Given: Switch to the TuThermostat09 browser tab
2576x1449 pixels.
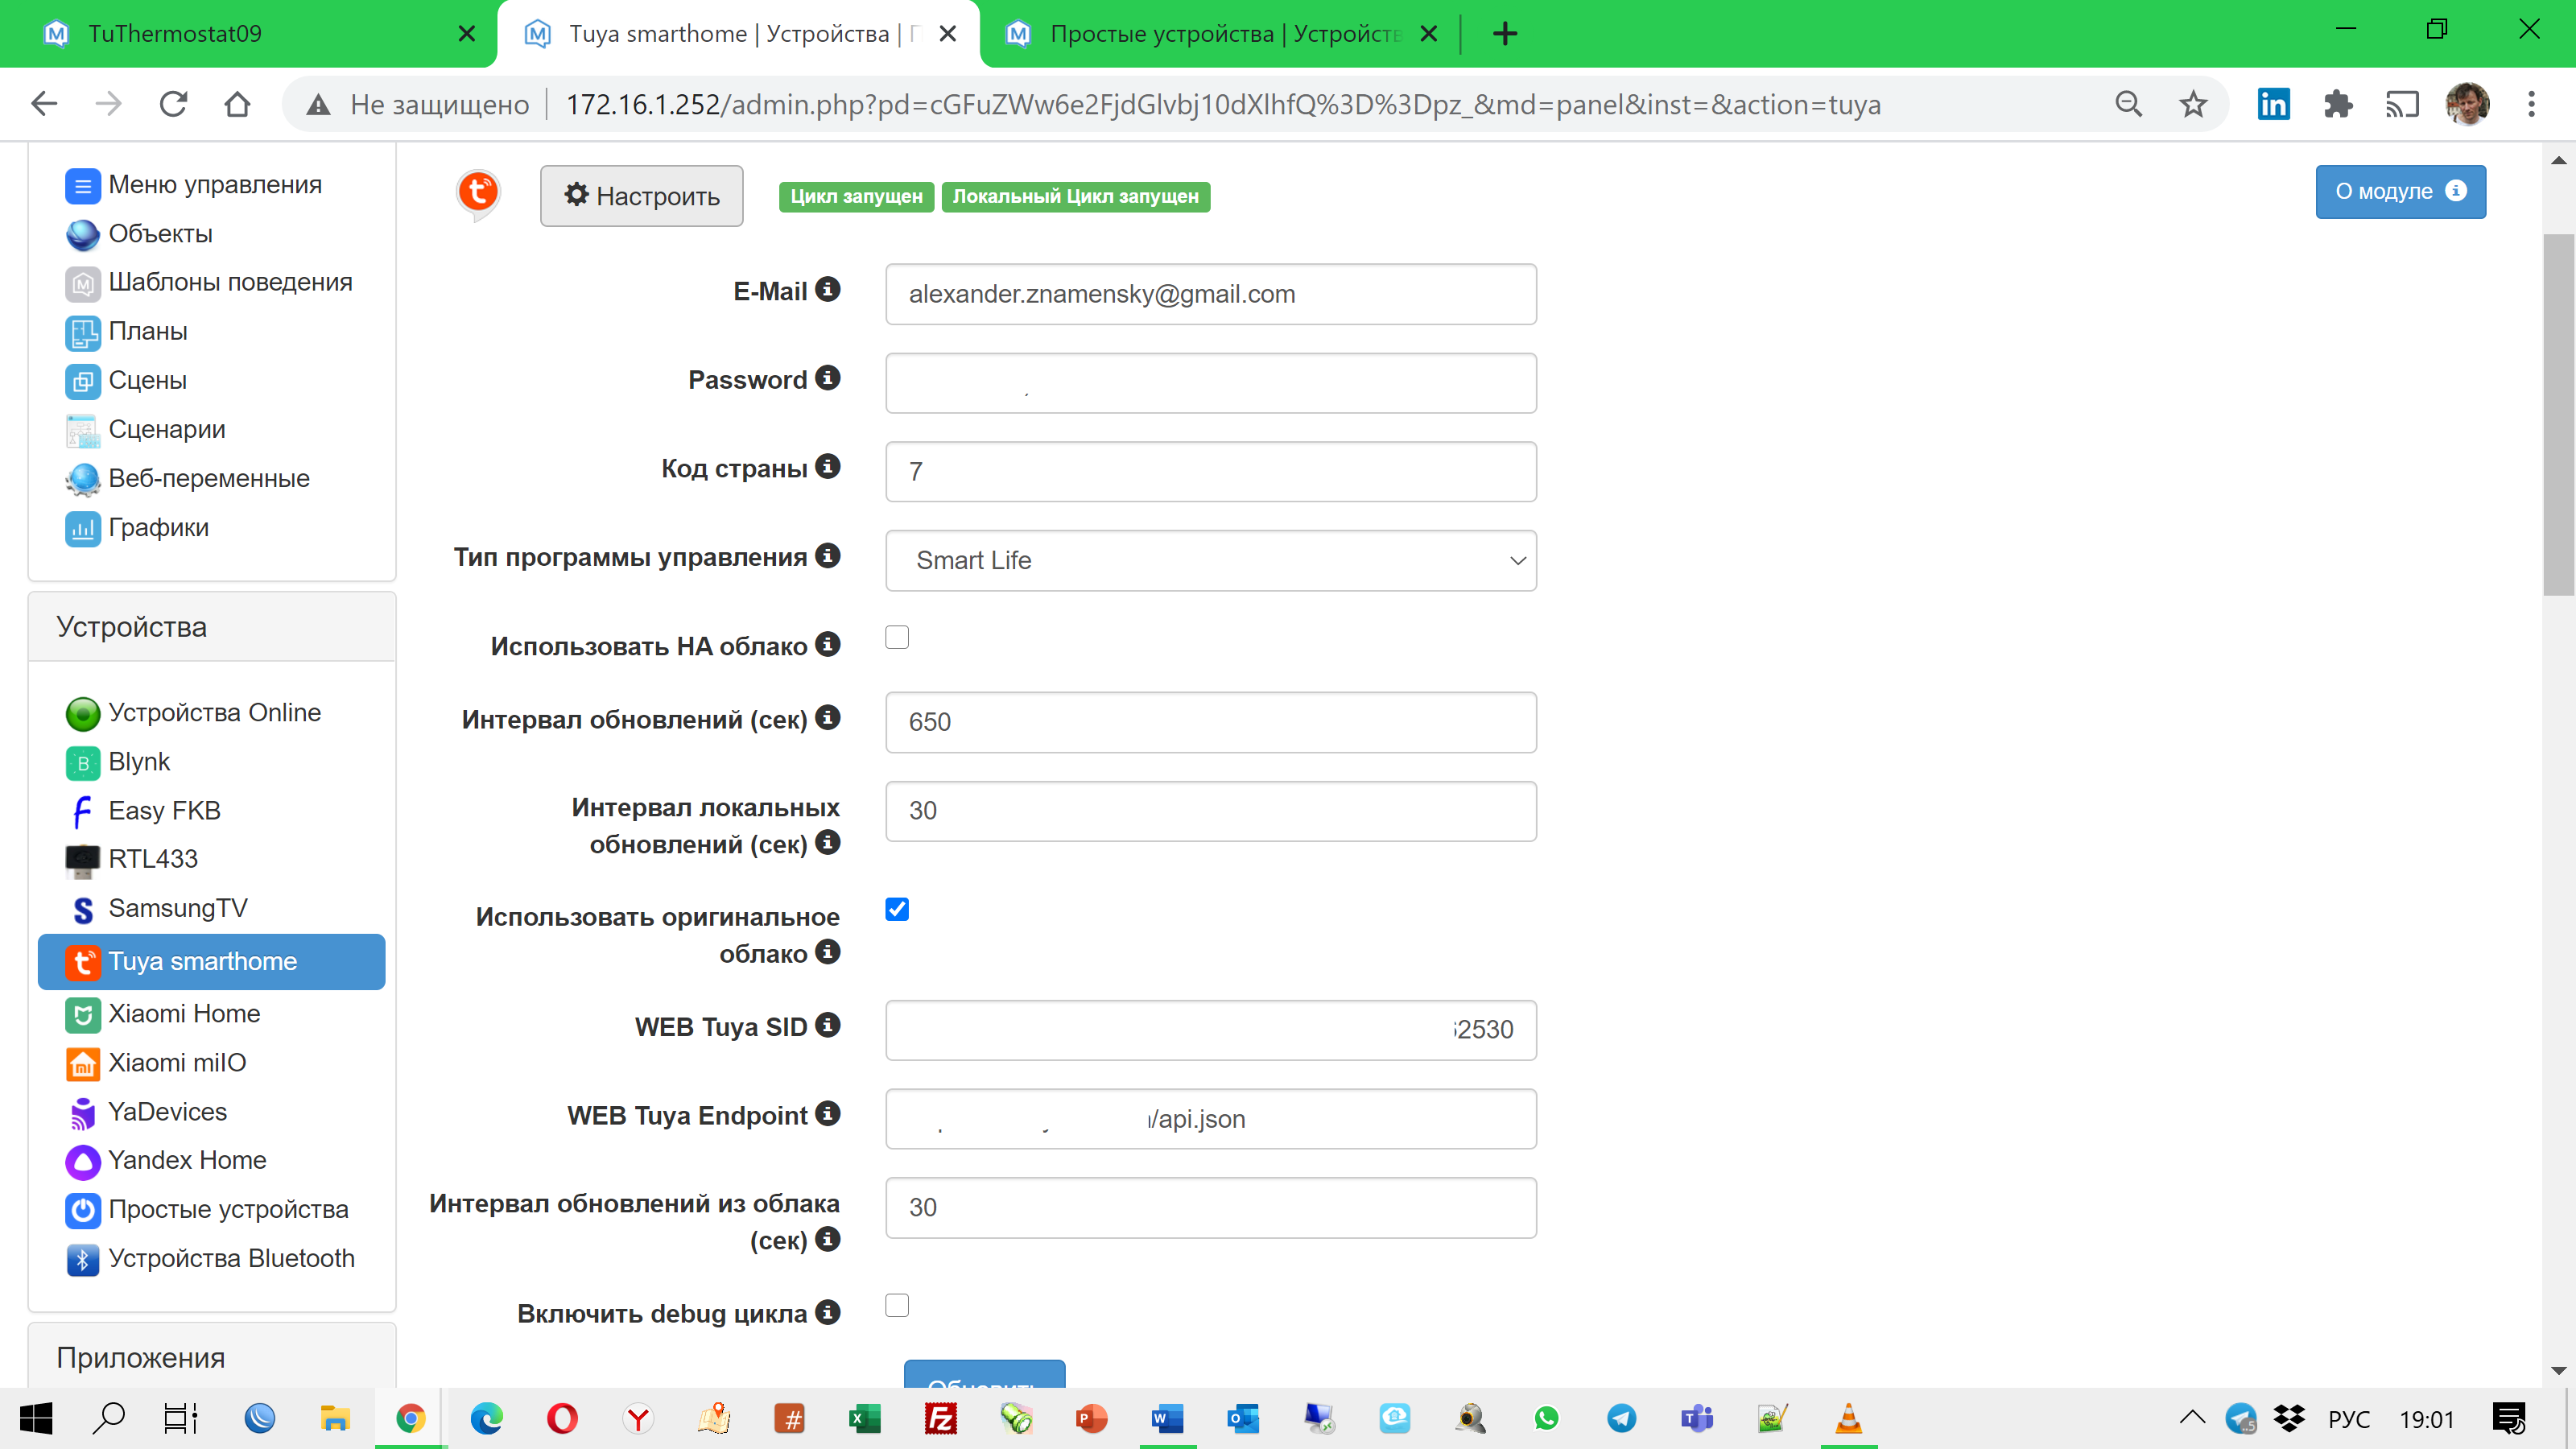Looking at the screenshot, I should (175, 33).
